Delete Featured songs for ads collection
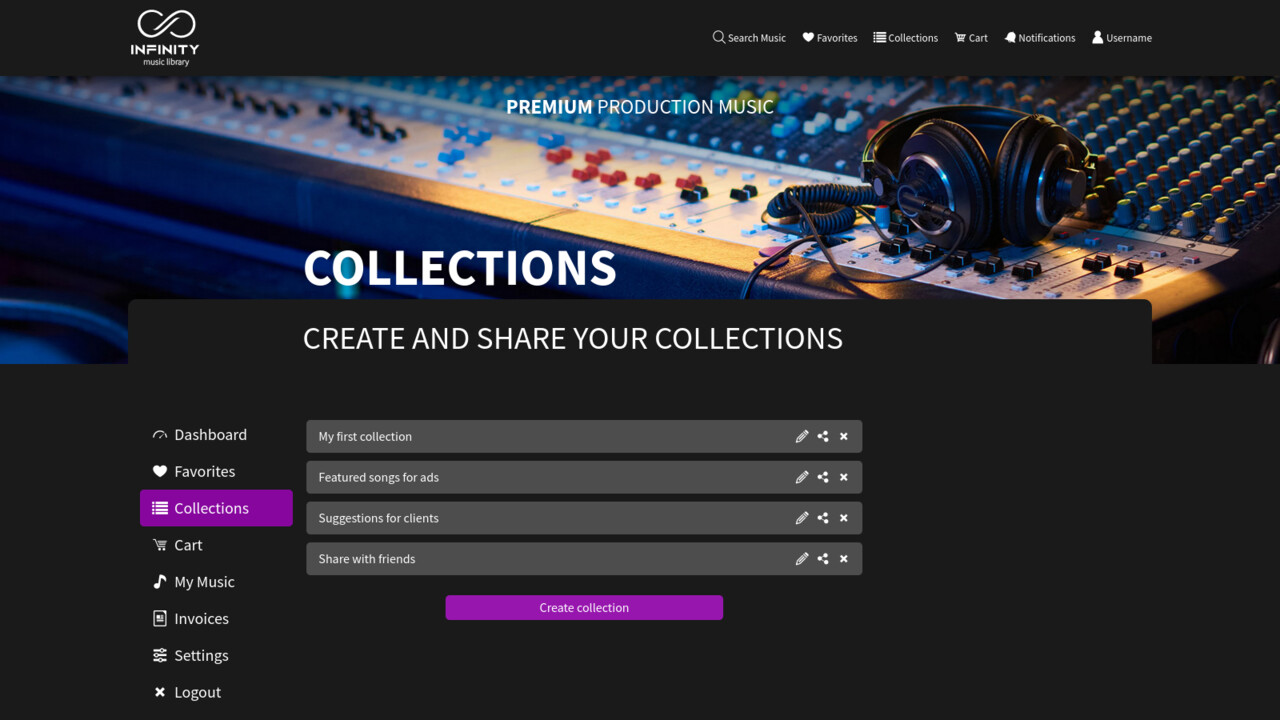1280x720 pixels. pyautogui.click(x=844, y=477)
